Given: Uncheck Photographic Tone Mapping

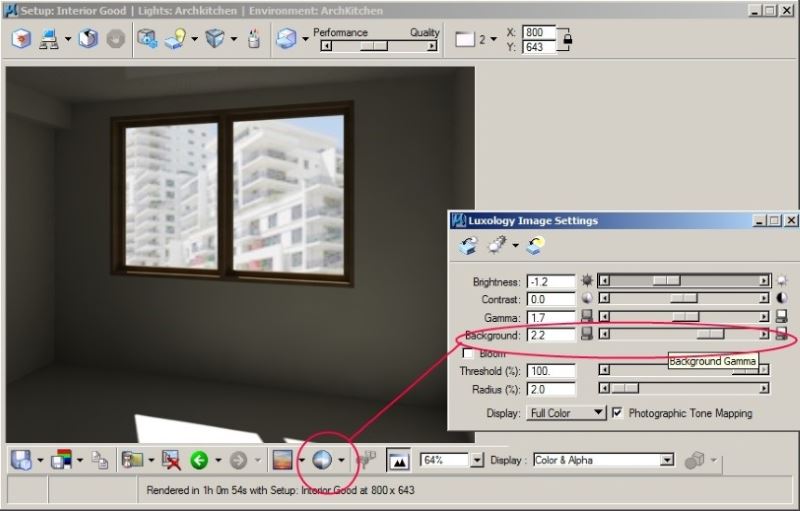Looking at the screenshot, I should 617,412.
